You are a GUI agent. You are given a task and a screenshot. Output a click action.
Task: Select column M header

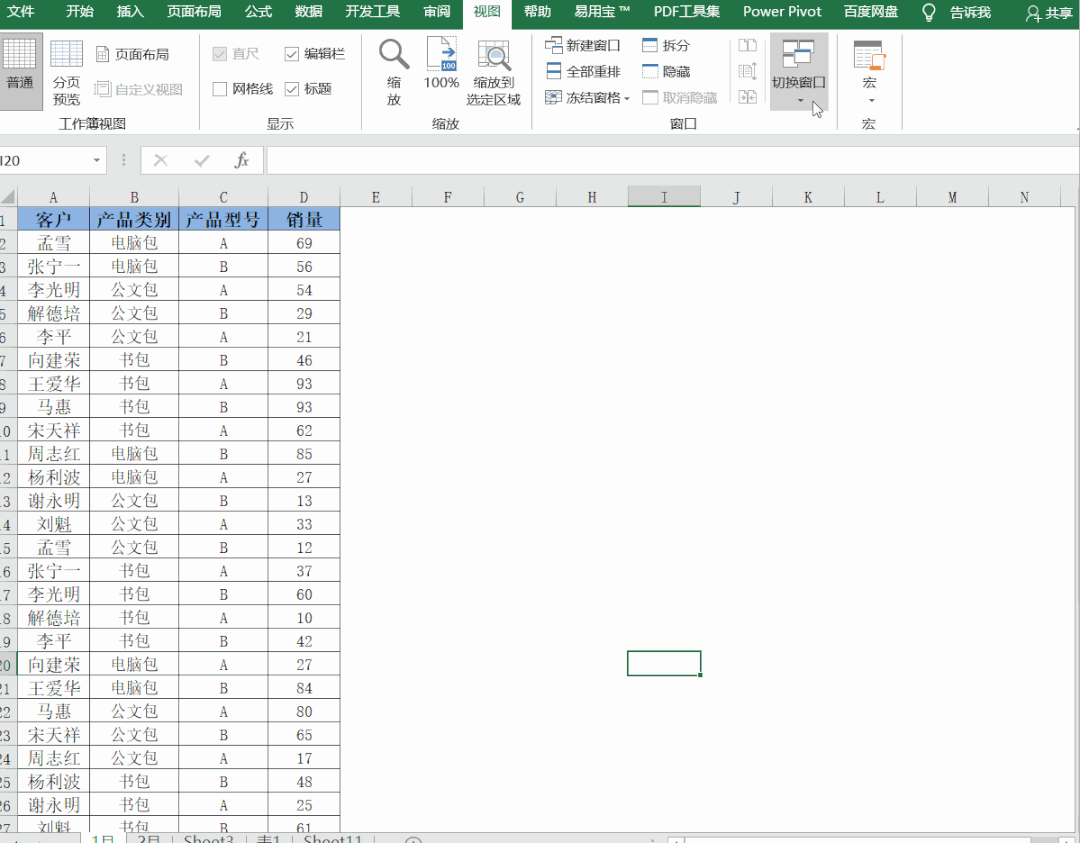coord(952,197)
